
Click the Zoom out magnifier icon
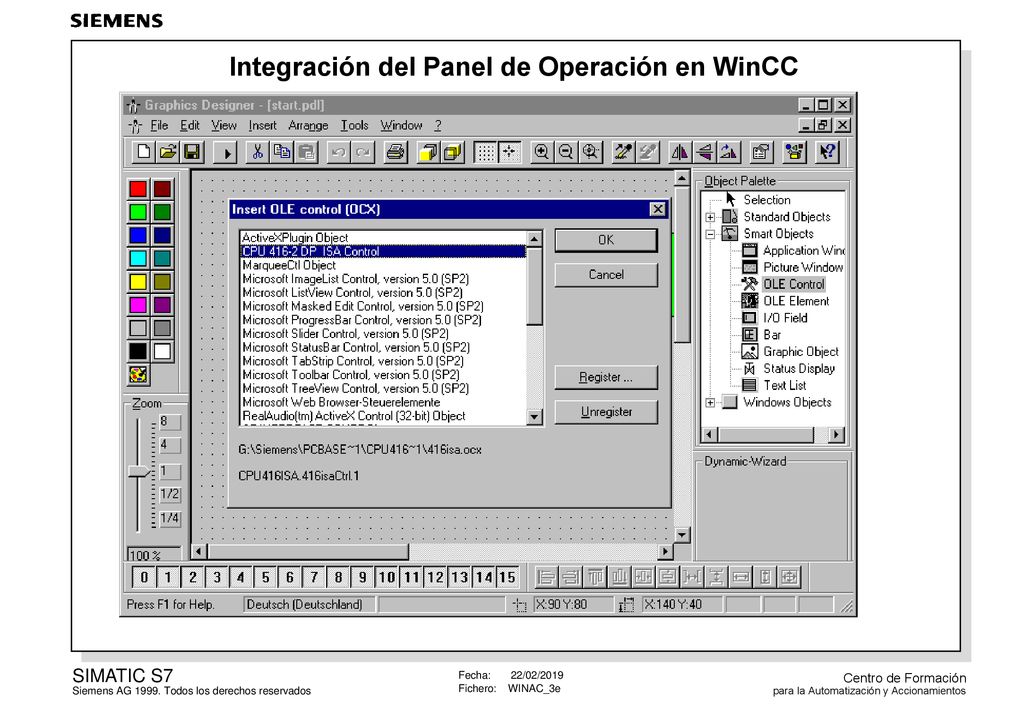[x=566, y=152]
